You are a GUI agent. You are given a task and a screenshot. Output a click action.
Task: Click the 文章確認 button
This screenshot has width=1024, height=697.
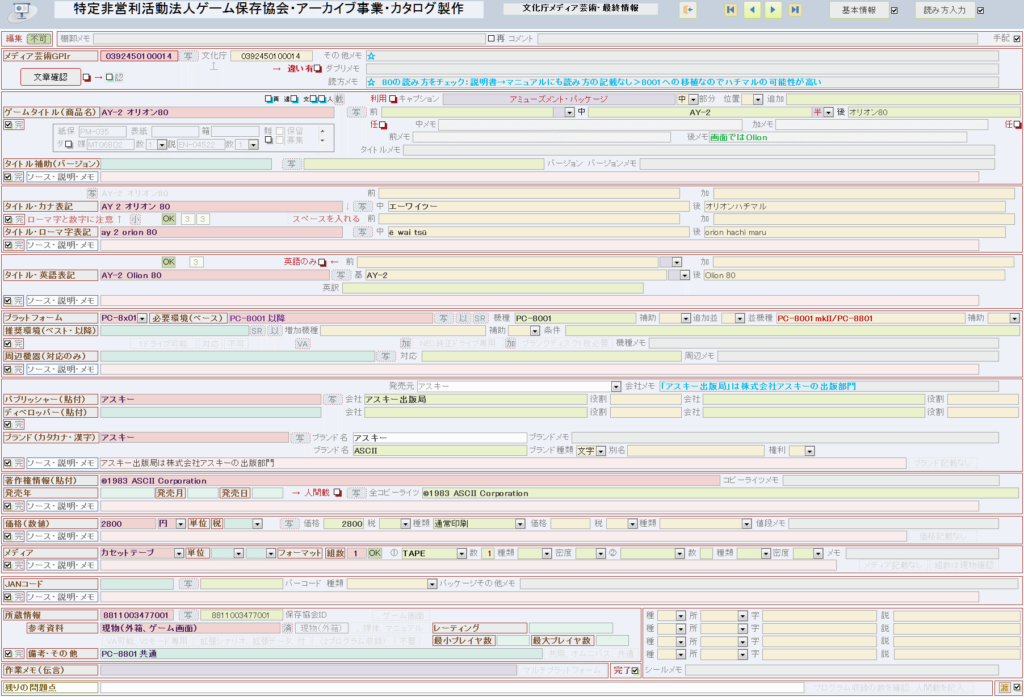50,77
